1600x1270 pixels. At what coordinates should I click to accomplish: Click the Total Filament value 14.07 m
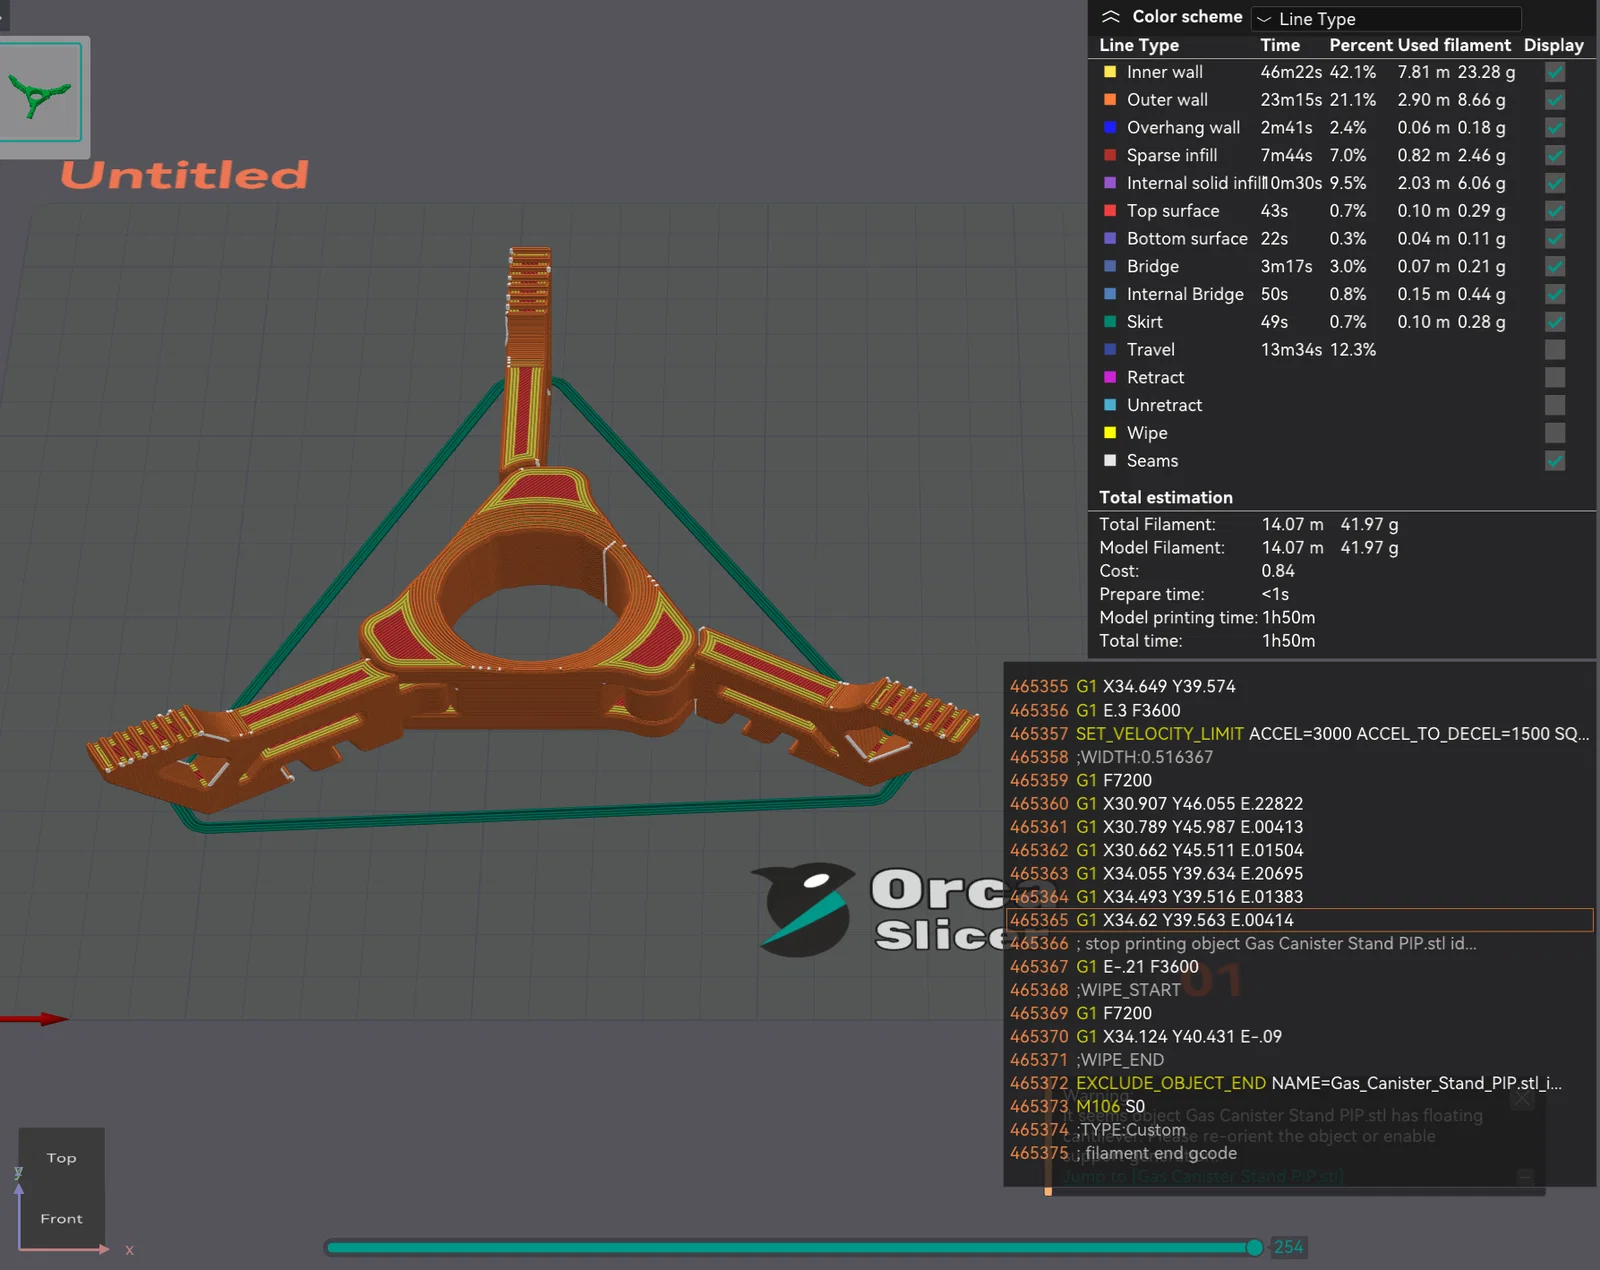(x=1292, y=524)
